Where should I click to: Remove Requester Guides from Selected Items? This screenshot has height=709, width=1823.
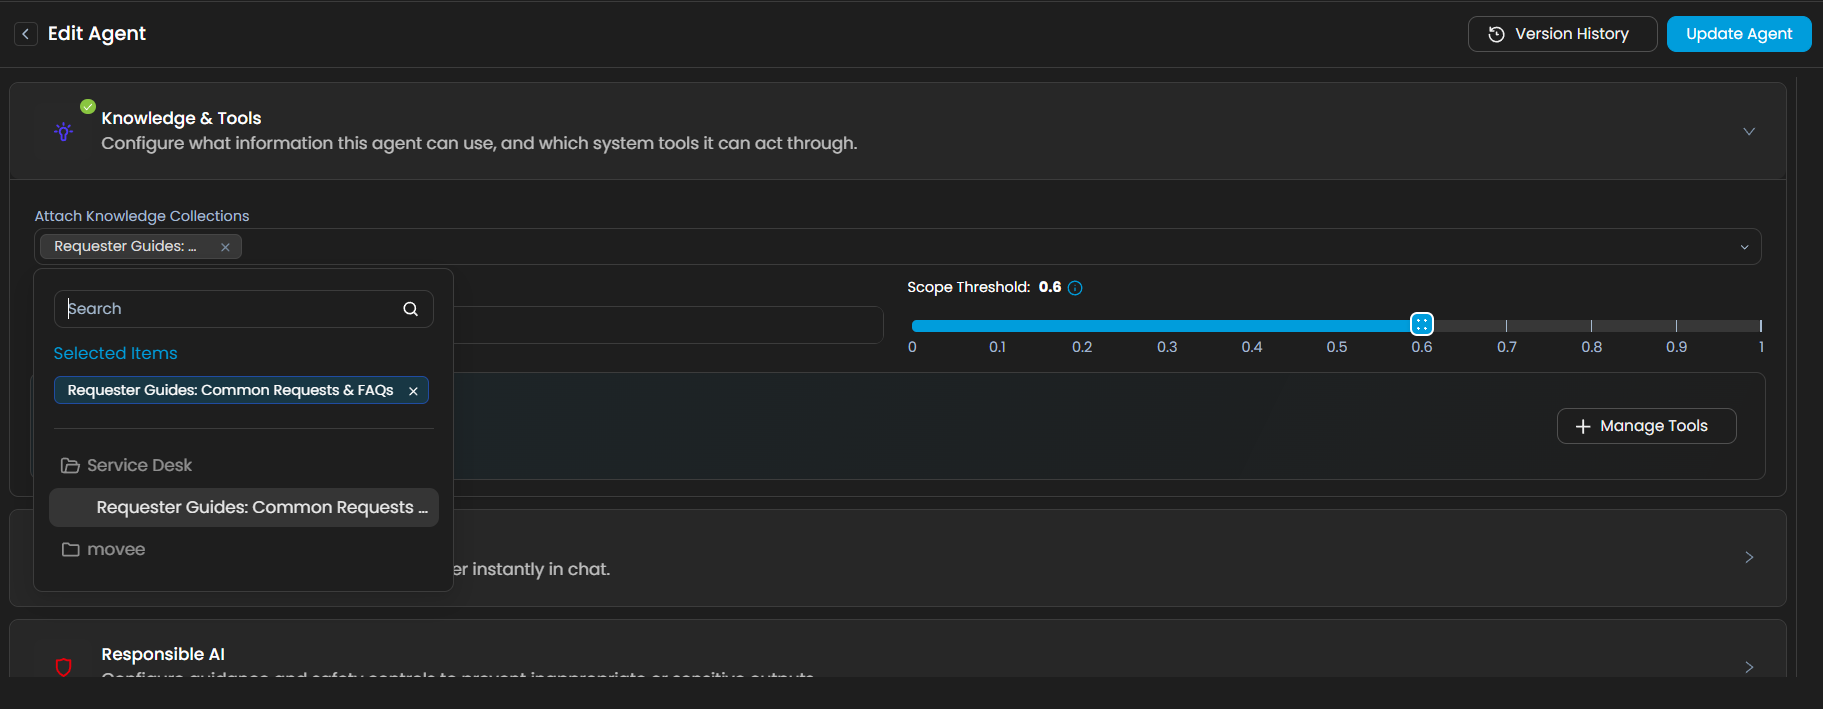[x=413, y=391]
